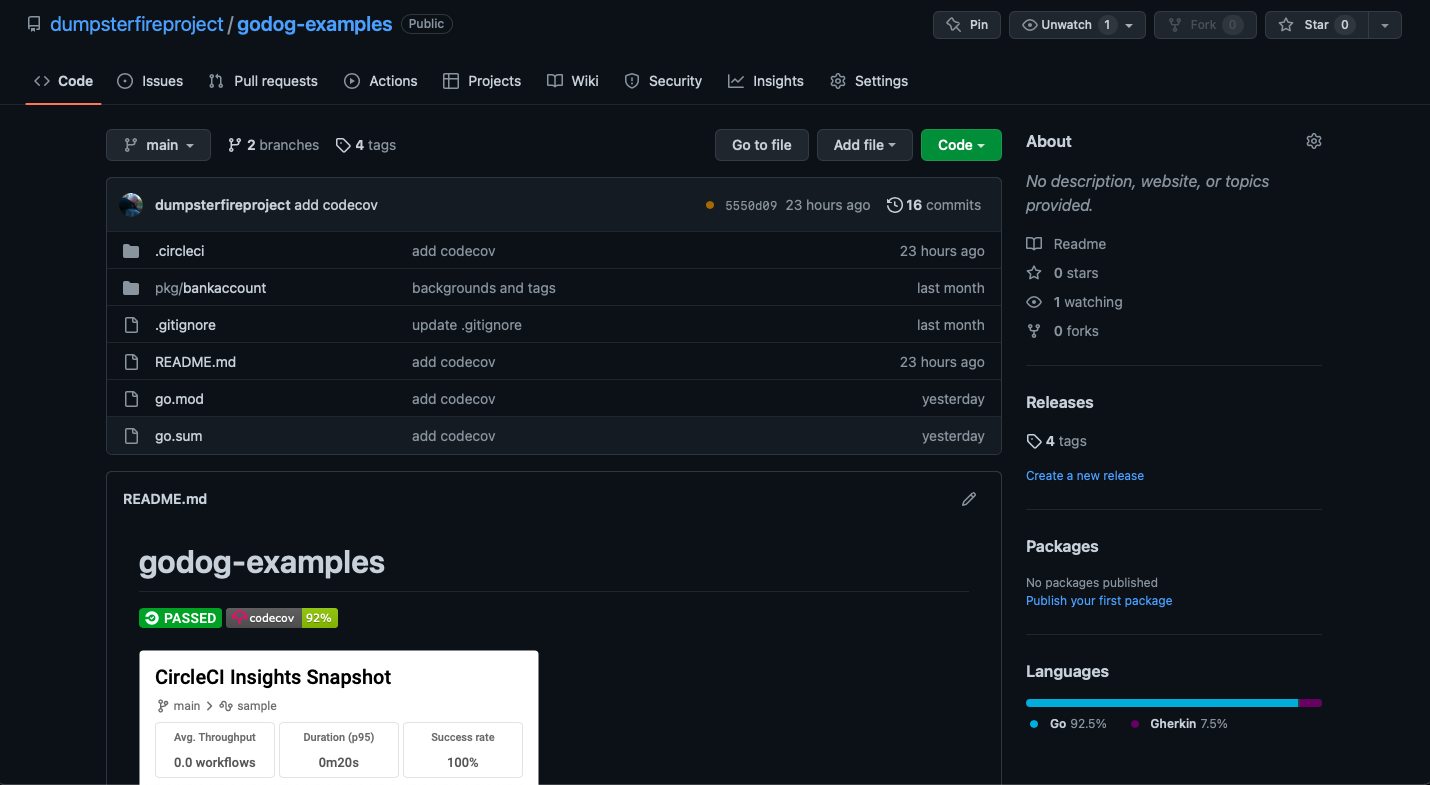Screen dimensions: 1430x785
Task: Click Publish your first package link
Action: point(1099,601)
